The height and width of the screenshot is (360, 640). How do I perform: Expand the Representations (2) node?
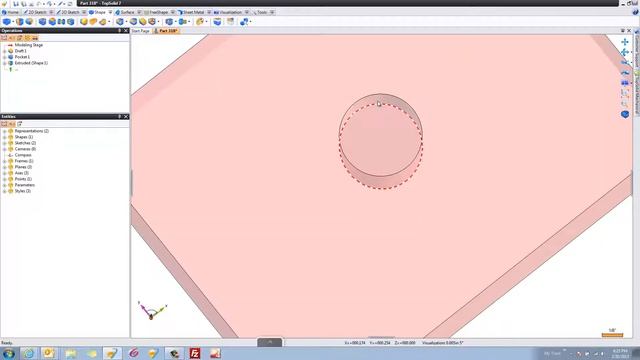tap(4, 131)
